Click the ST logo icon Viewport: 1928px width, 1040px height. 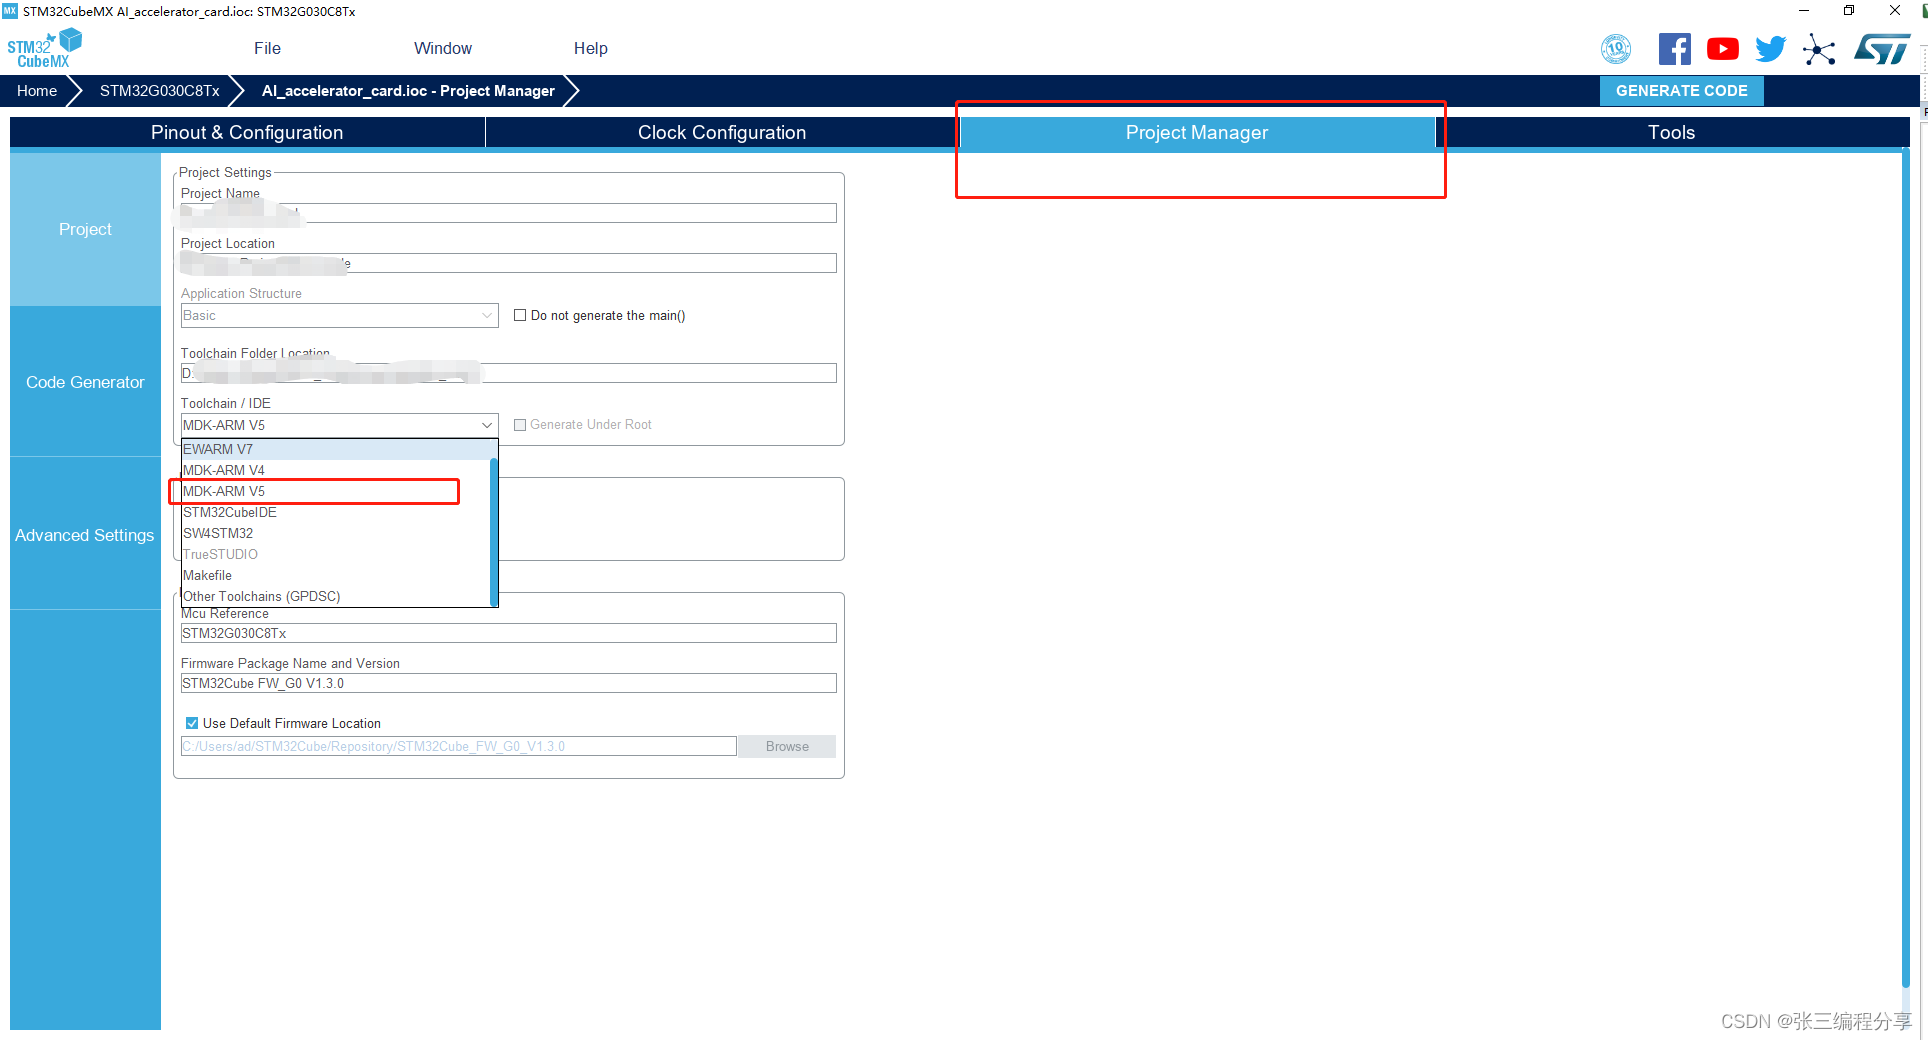coord(1881,49)
